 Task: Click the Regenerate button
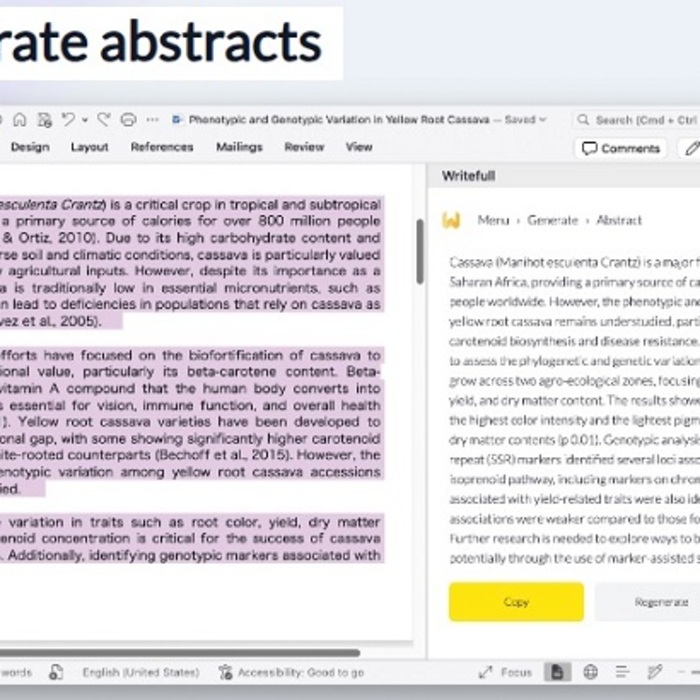click(660, 602)
